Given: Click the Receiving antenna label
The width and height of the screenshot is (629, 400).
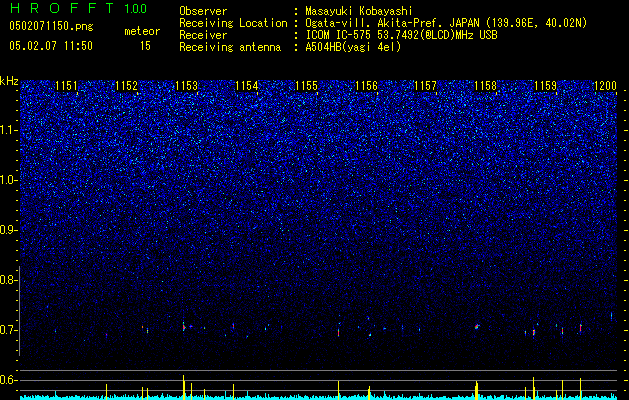Looking at the screenshot, I should 230,47.
